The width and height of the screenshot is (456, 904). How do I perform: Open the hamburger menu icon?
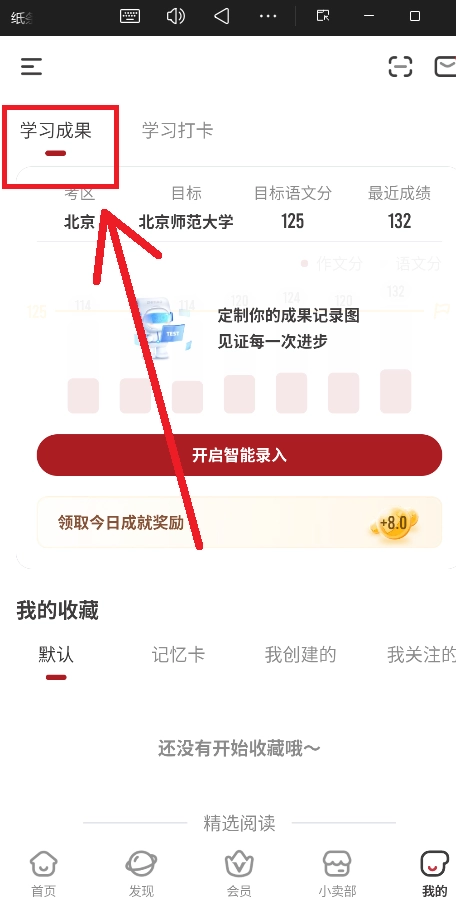32,67
